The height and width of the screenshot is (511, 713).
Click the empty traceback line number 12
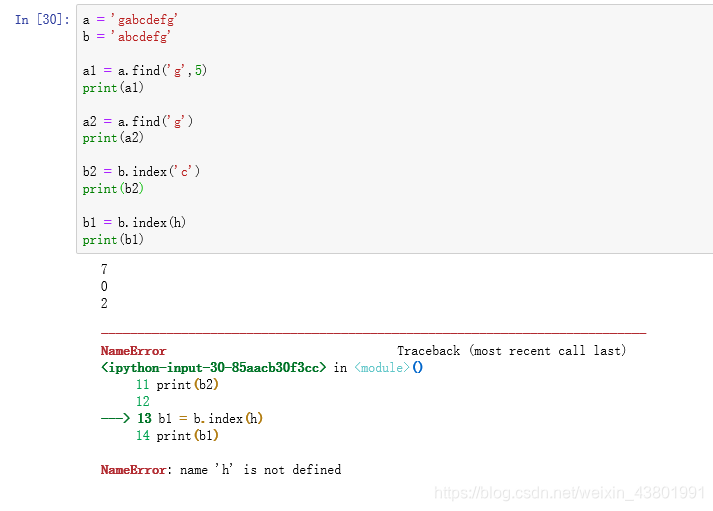pos(142,401)
